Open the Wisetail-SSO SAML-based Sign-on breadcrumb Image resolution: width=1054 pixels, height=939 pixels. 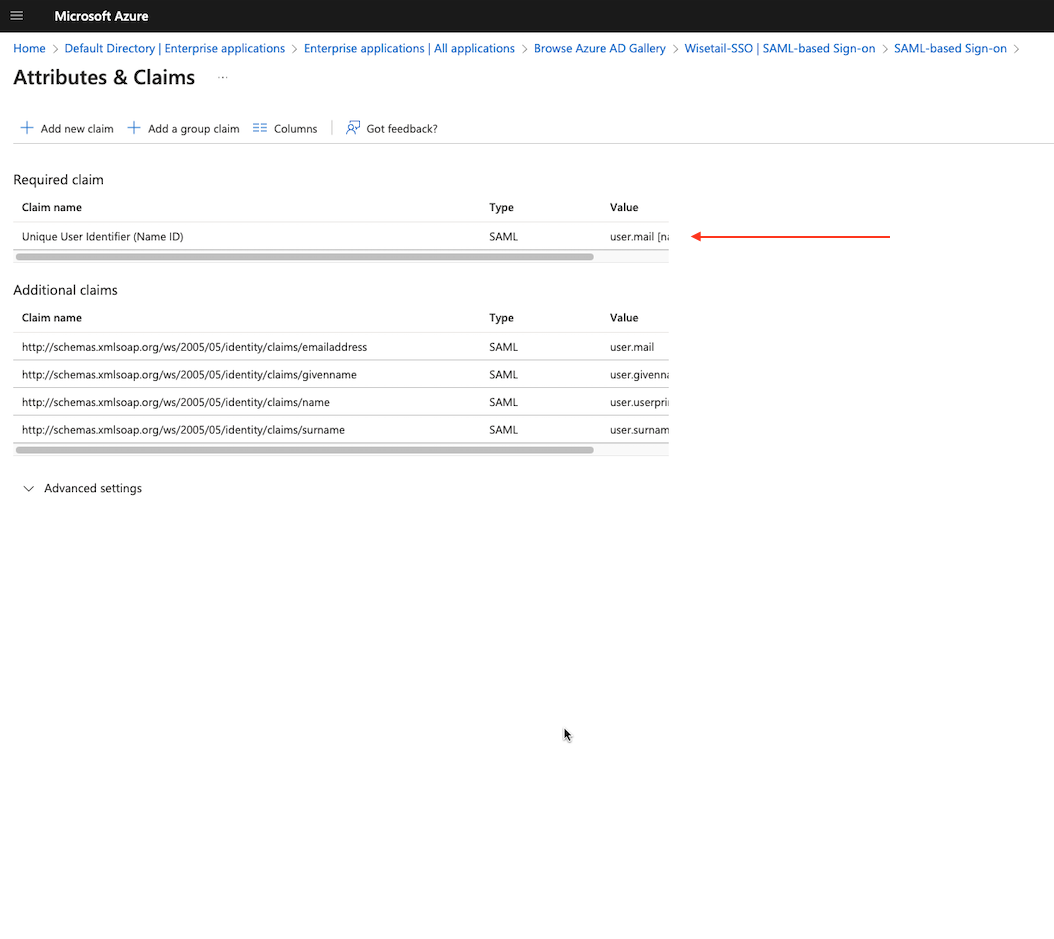781,48
